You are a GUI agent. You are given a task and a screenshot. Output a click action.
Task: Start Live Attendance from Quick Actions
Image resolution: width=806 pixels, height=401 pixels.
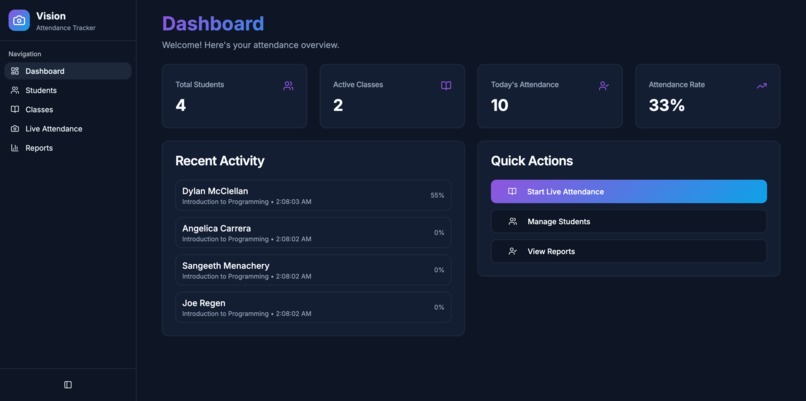click(x=629, y=191)
